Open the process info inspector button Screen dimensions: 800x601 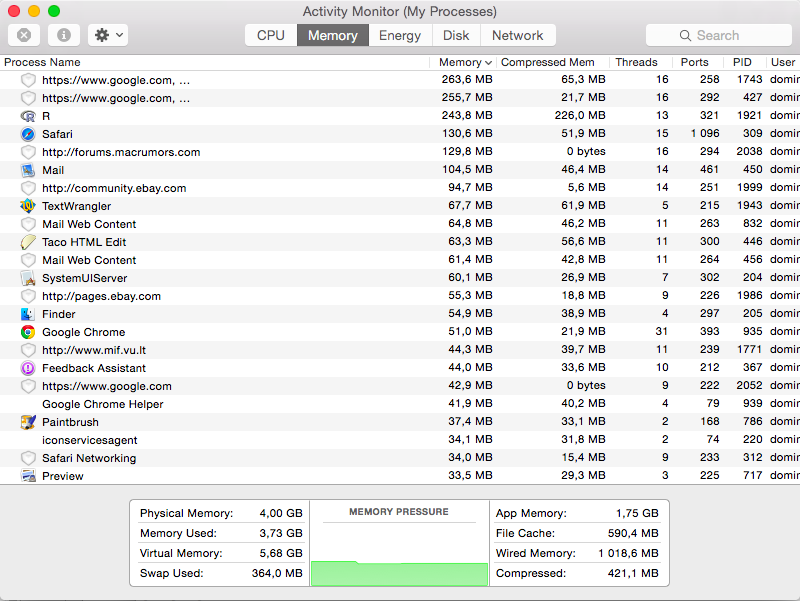64,35
